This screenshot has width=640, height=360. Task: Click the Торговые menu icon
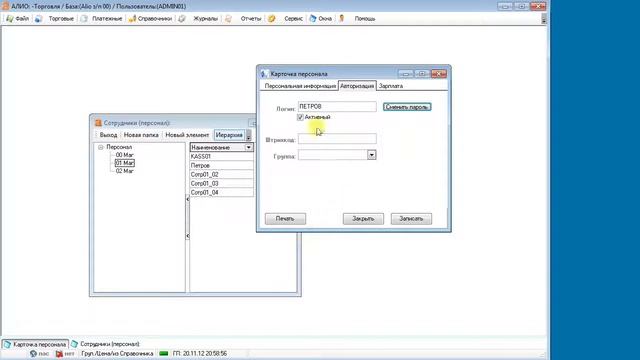38,19
